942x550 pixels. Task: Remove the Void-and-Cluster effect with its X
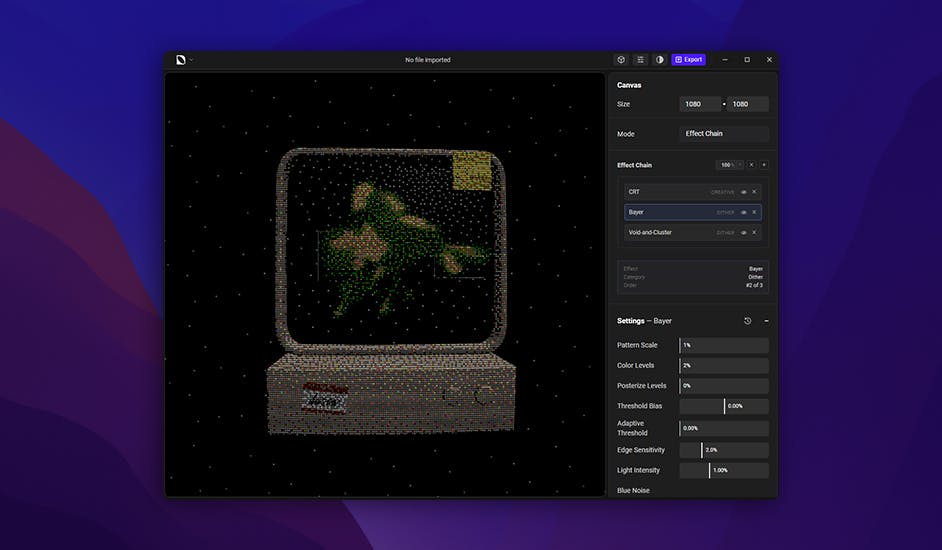(x=754, y=232)
